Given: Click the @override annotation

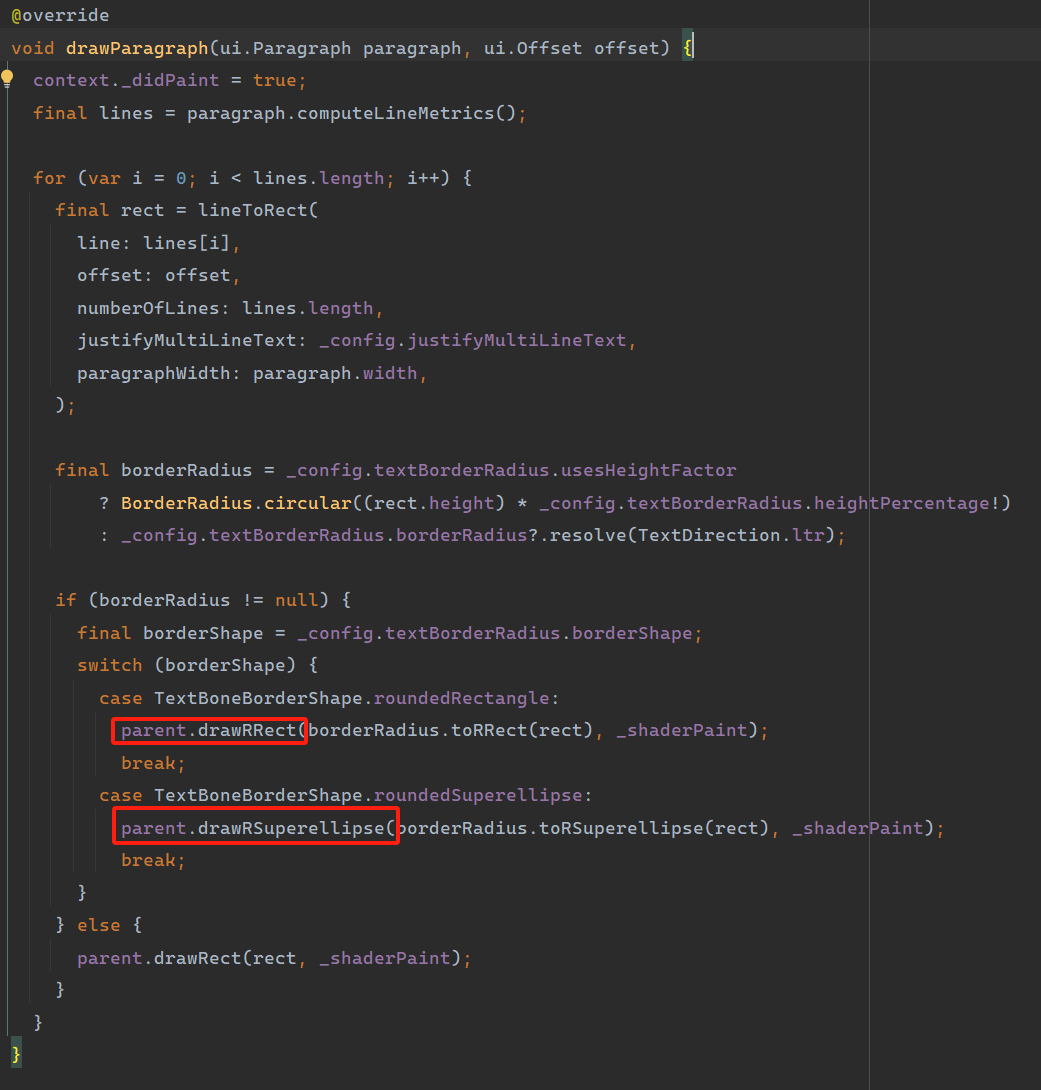Looking at the screenshot, I should tap(60, 15).
